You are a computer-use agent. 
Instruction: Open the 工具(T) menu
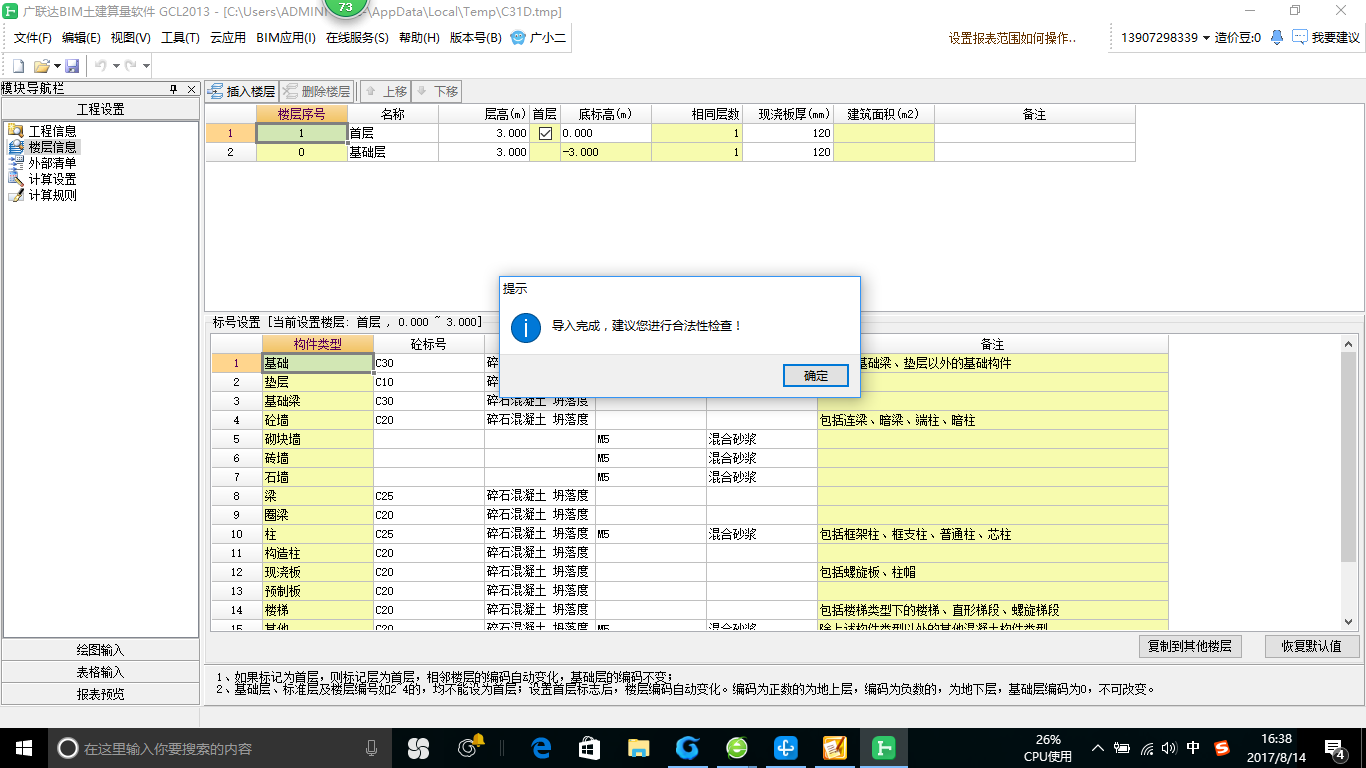tap(180, 38)
